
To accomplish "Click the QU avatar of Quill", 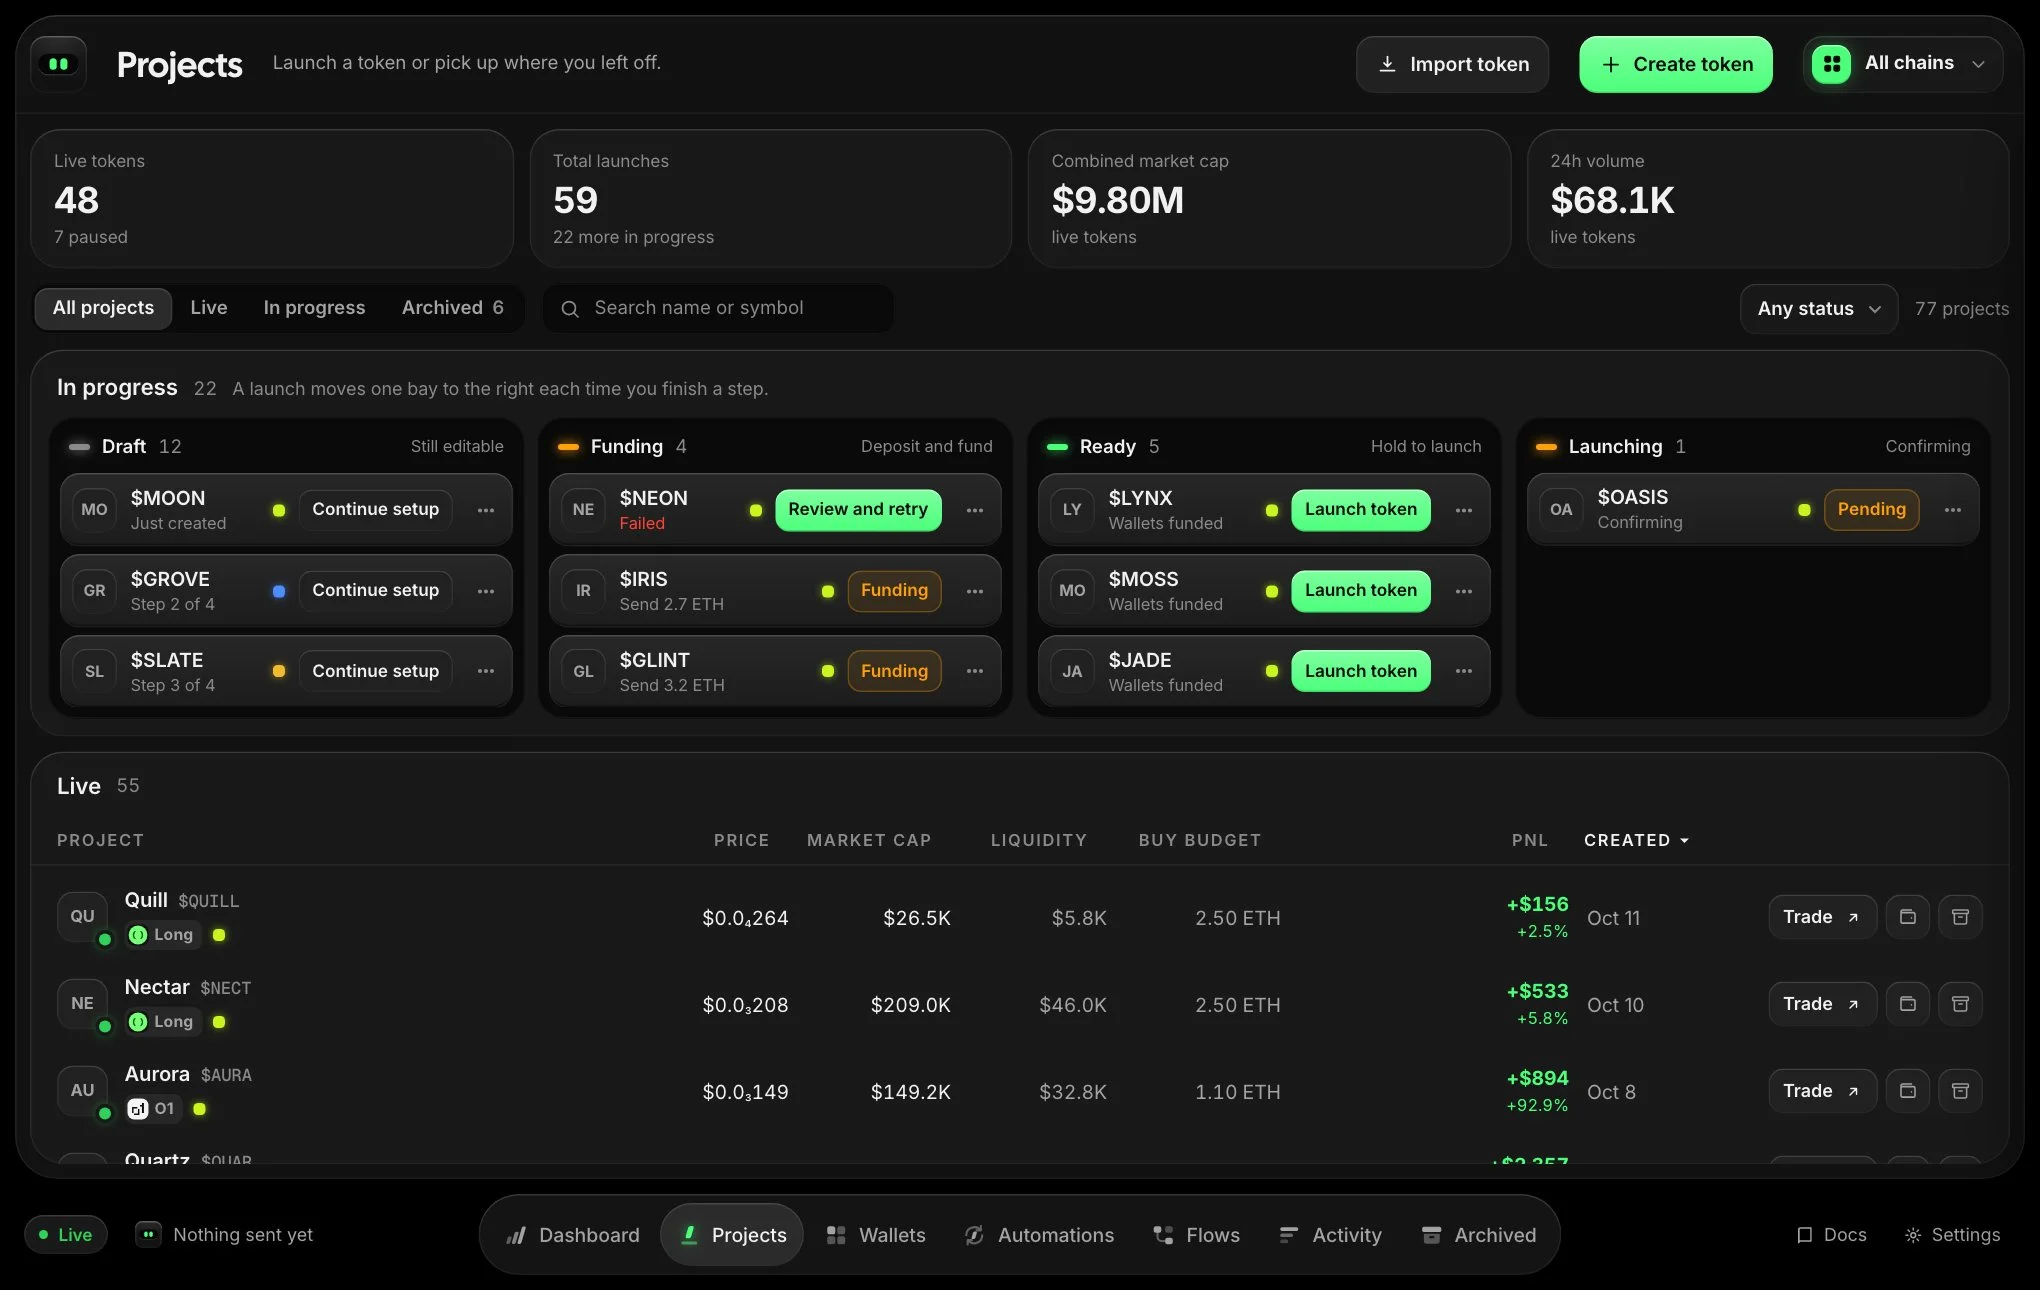I will coord(83,916).
